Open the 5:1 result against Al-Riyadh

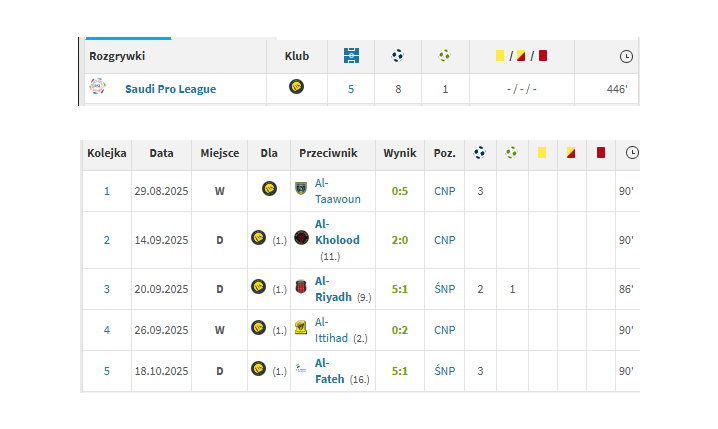(x=399, y=289)
